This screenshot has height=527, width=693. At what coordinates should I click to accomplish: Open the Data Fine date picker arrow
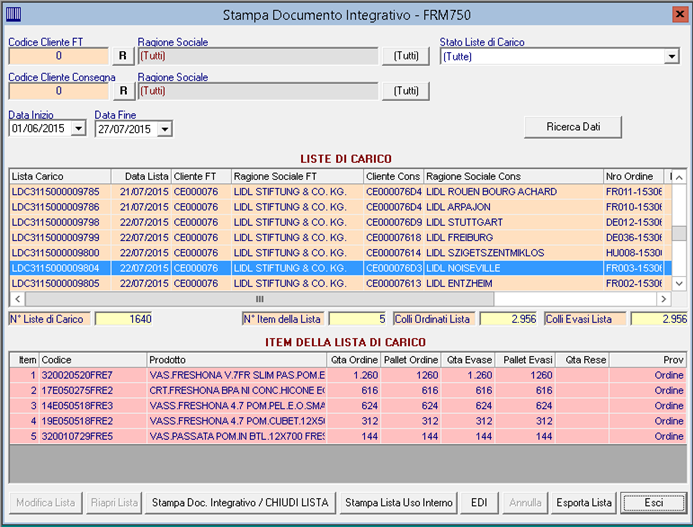(x=165, y=130)
